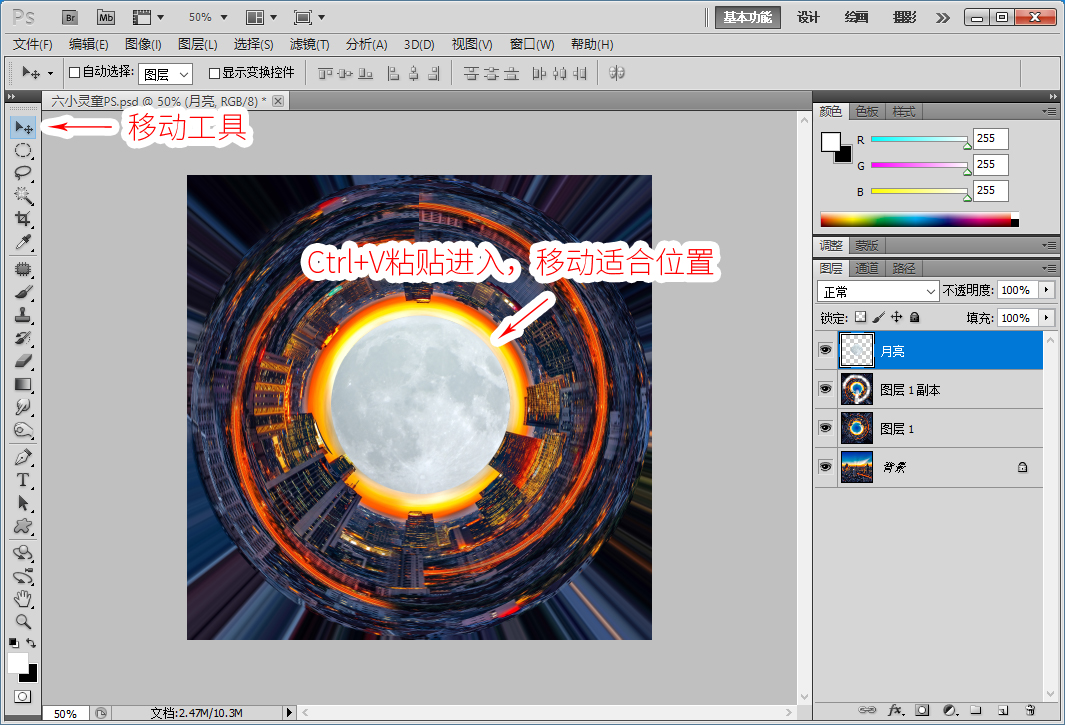The height and width of the screenshot is (725, 1065).
Task: Switch to the 色板 tab
Action: (x=867, y=111)
